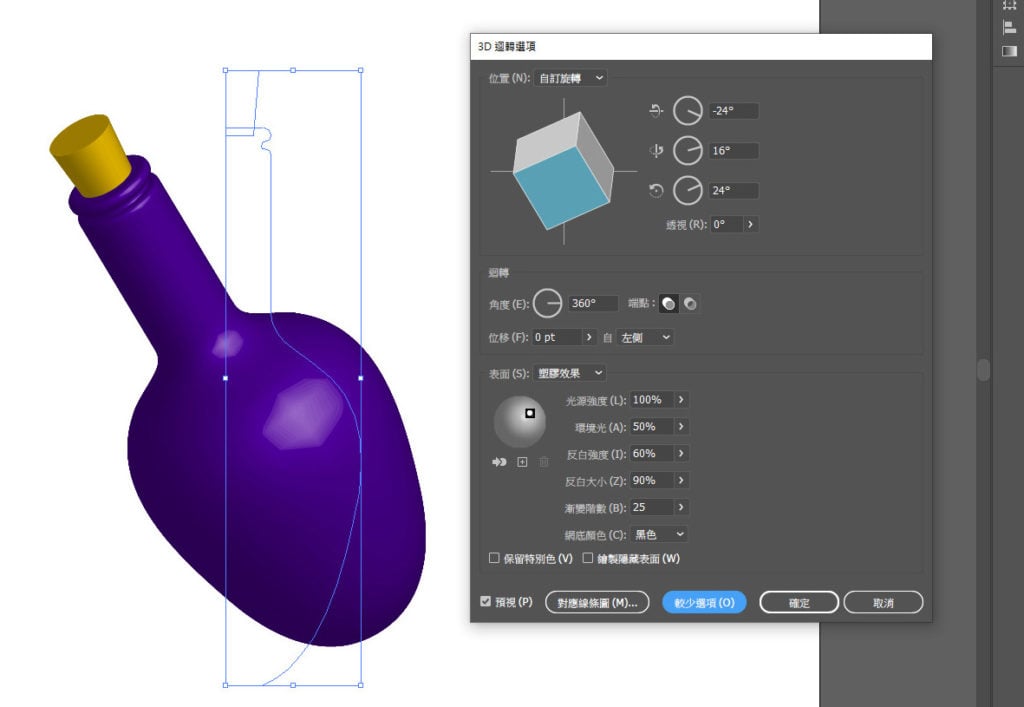Screen dimensions: 1024x707
Task: Toggle the 預視 (P) preview checkbox
Action: click(485, 601)
